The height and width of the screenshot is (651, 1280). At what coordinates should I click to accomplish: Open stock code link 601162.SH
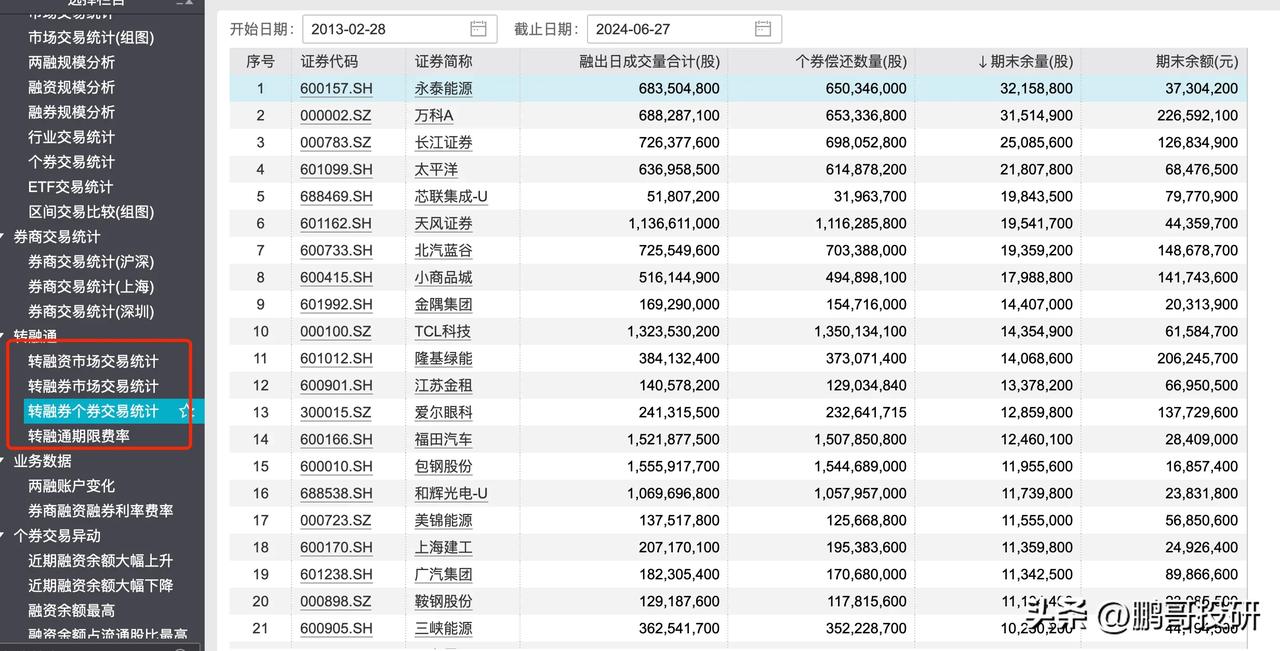(336, 224)
